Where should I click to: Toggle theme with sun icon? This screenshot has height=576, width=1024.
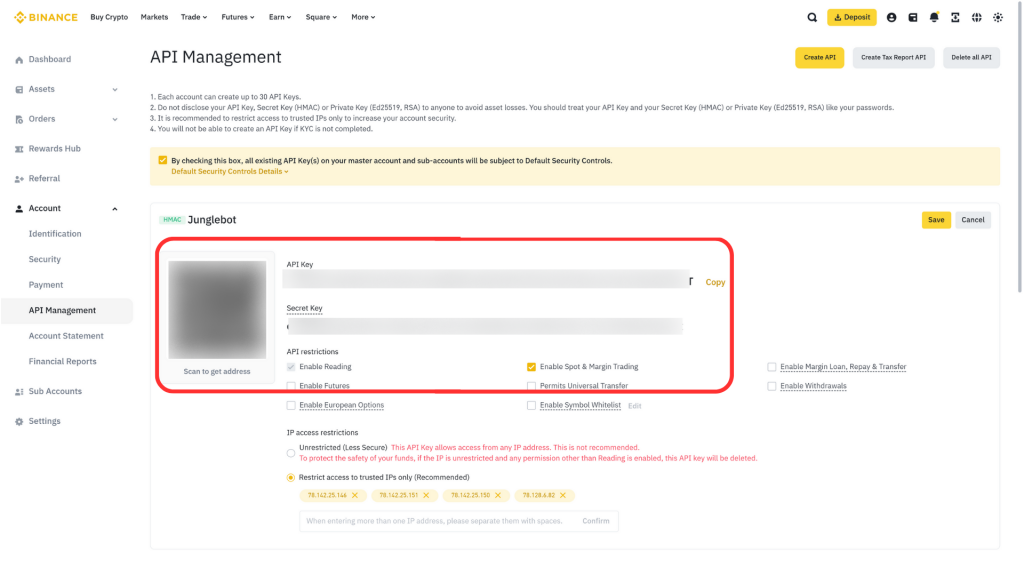[x=998, y=18]
